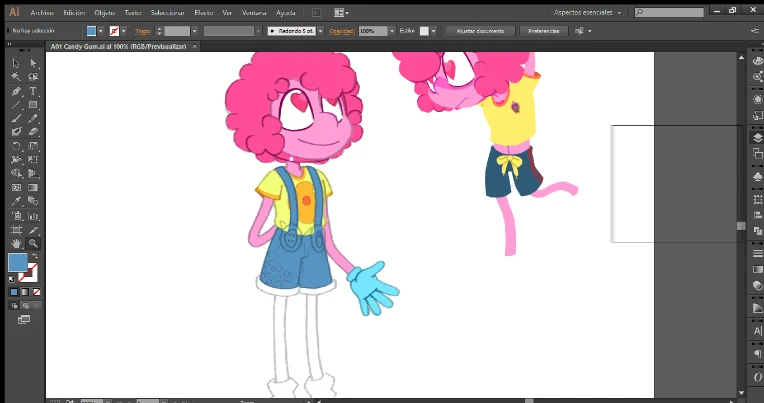Open the Archivo menu

42,13
